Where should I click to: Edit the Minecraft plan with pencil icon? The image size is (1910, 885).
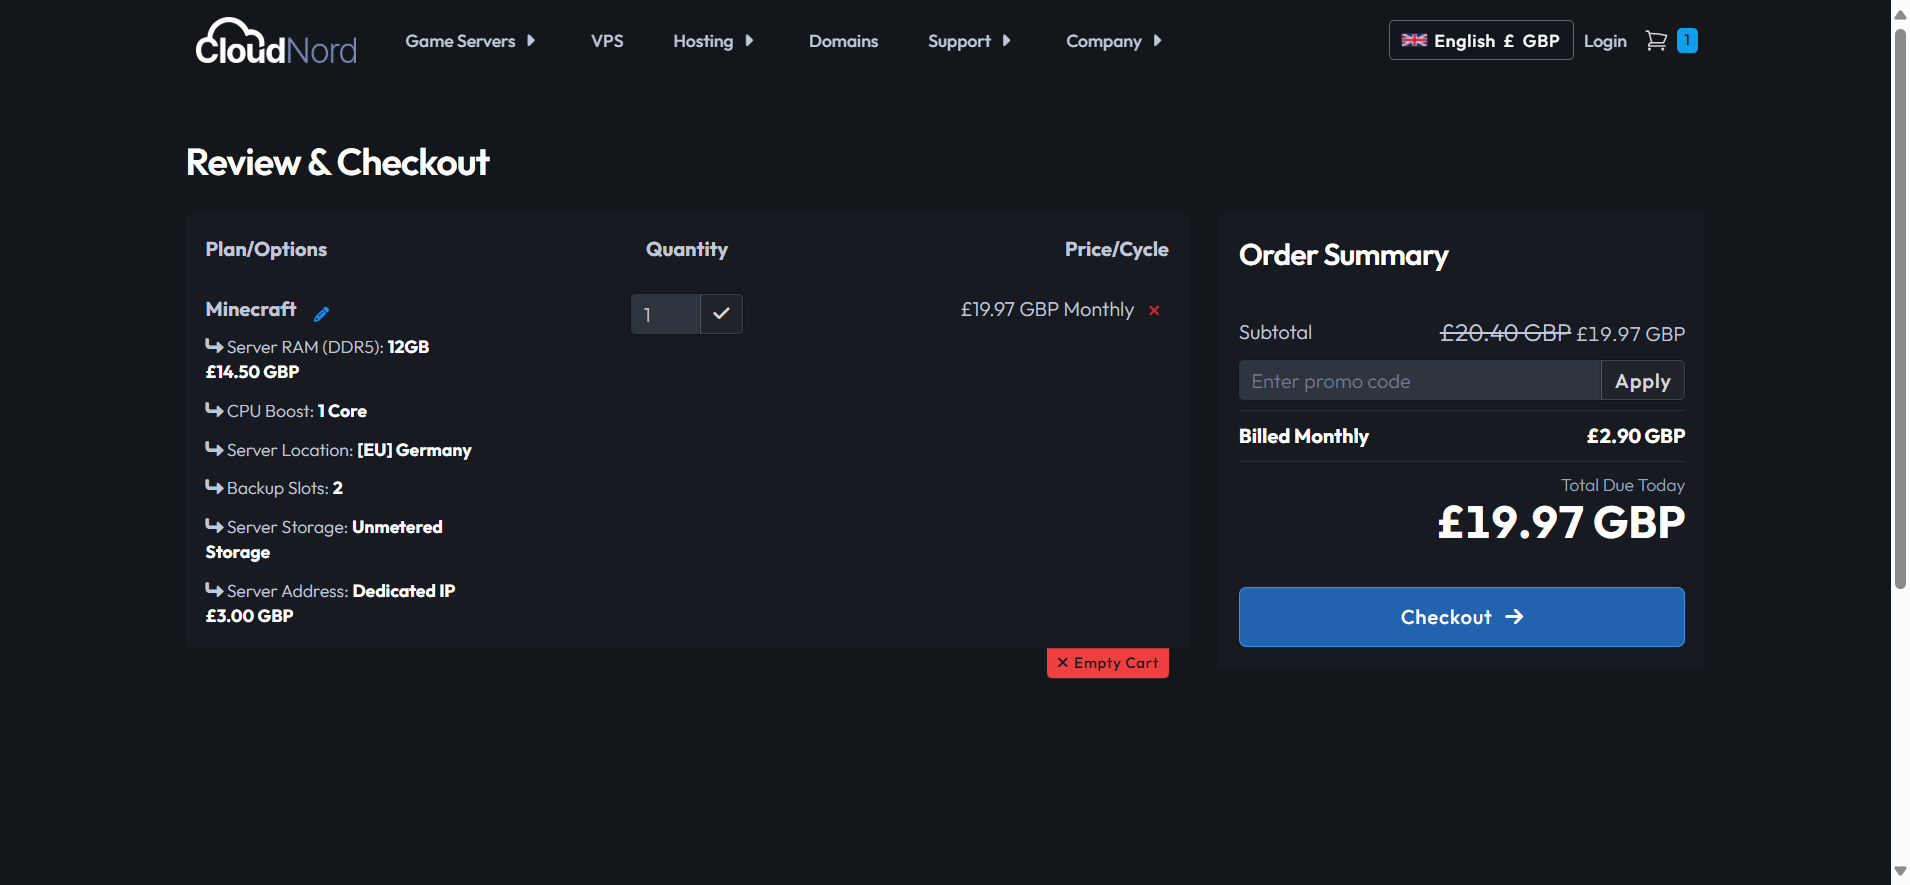(321, 313)
